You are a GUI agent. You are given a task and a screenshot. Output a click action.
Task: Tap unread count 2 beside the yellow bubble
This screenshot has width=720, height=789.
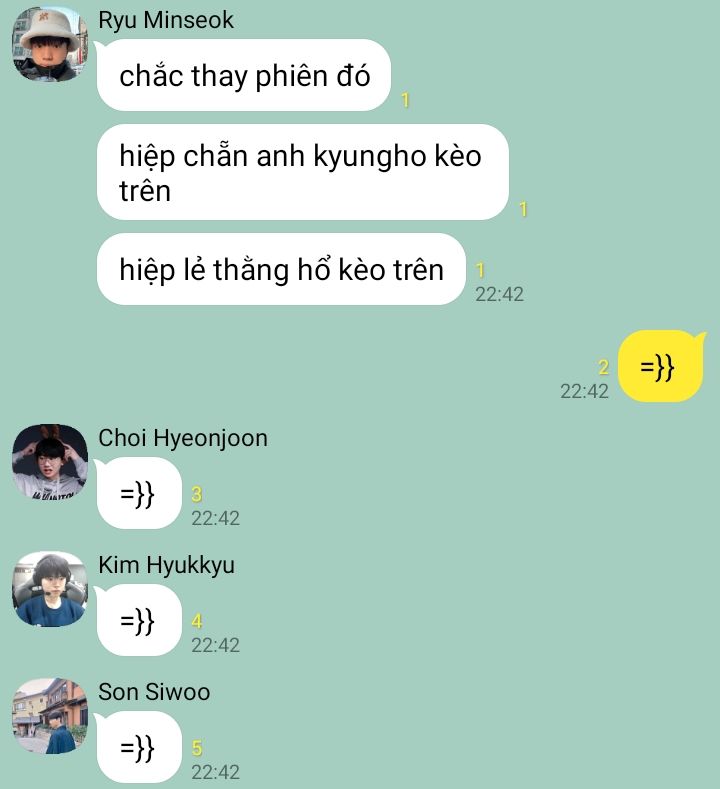coord(604,367)
